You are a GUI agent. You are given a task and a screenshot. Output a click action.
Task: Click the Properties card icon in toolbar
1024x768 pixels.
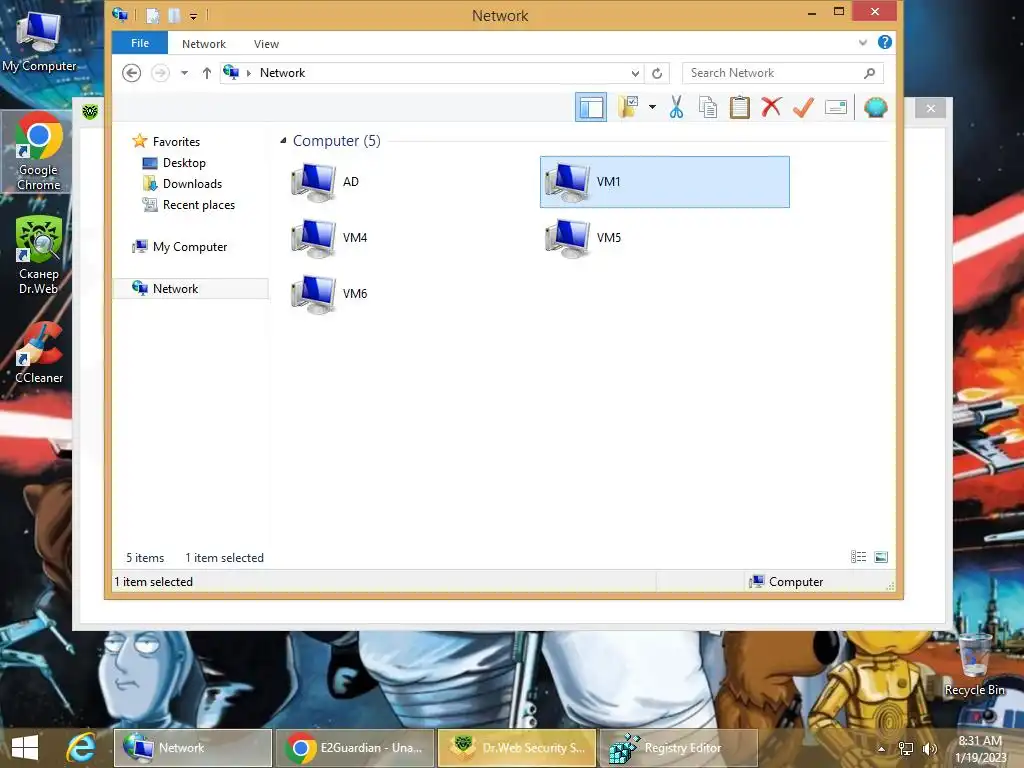836,107
